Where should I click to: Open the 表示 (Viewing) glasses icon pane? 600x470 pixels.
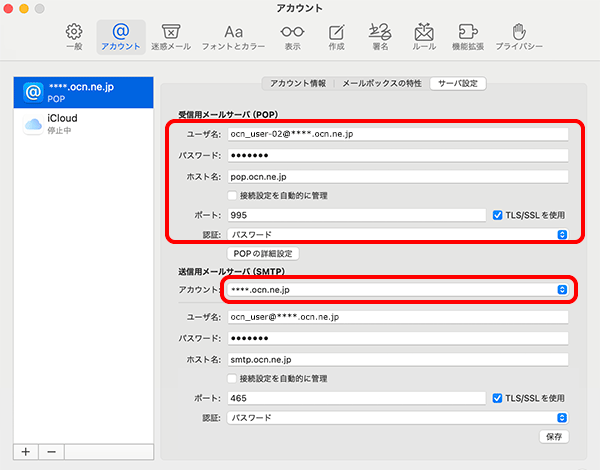click(x=292, y=37)
